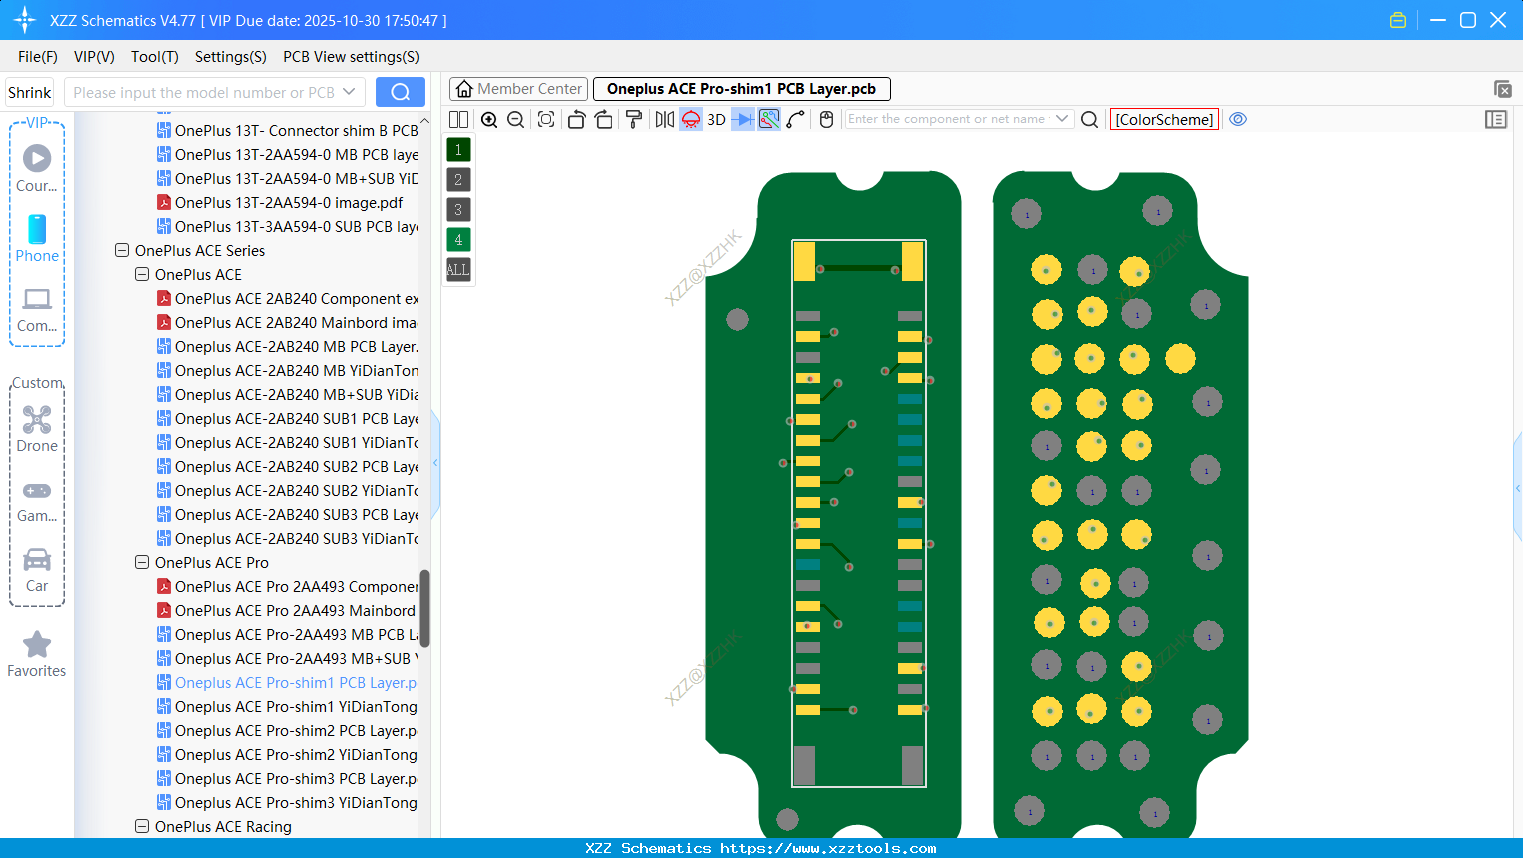Screen dimensions: 1523x858
Task: Toggle the diode symbol display tool
Action: coord(743,120)
